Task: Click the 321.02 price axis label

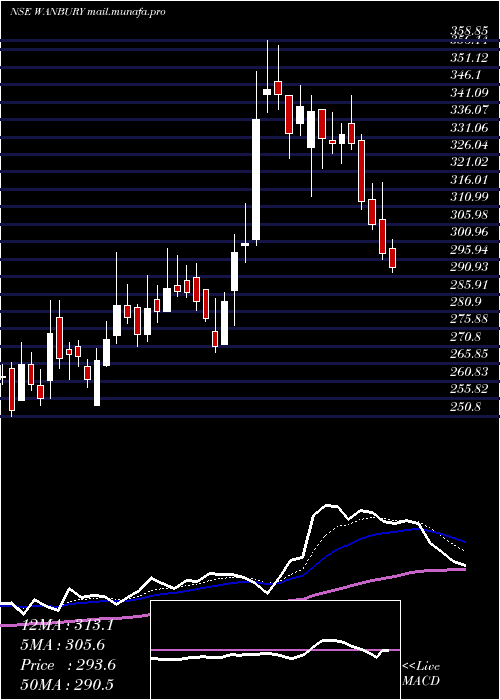Action: (468, 162)
